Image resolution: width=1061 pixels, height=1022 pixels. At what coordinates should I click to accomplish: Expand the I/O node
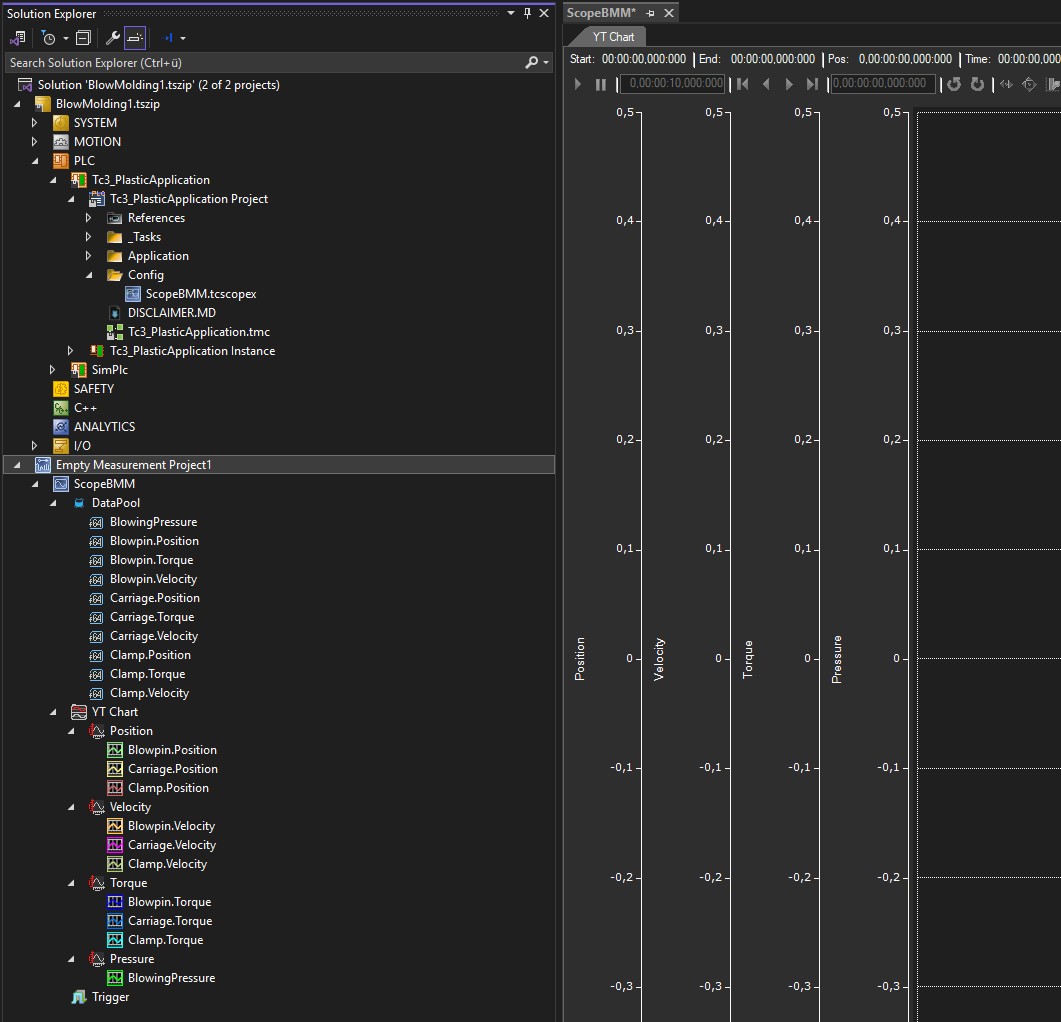[35, 445]
